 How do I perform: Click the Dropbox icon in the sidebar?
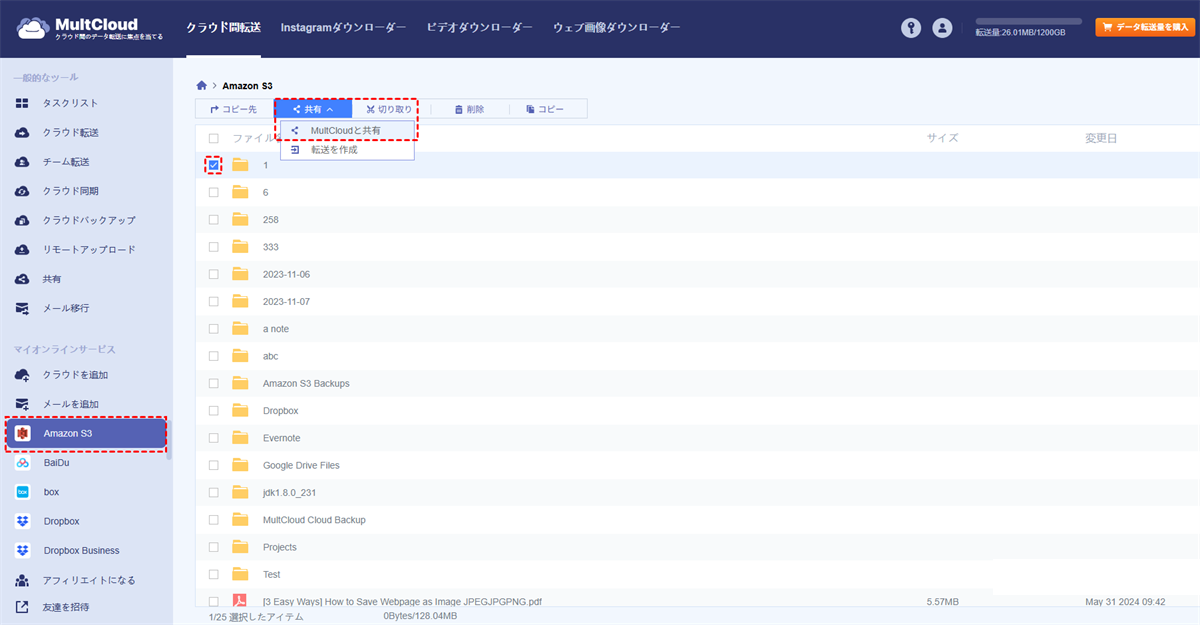[x=22, y=521]
